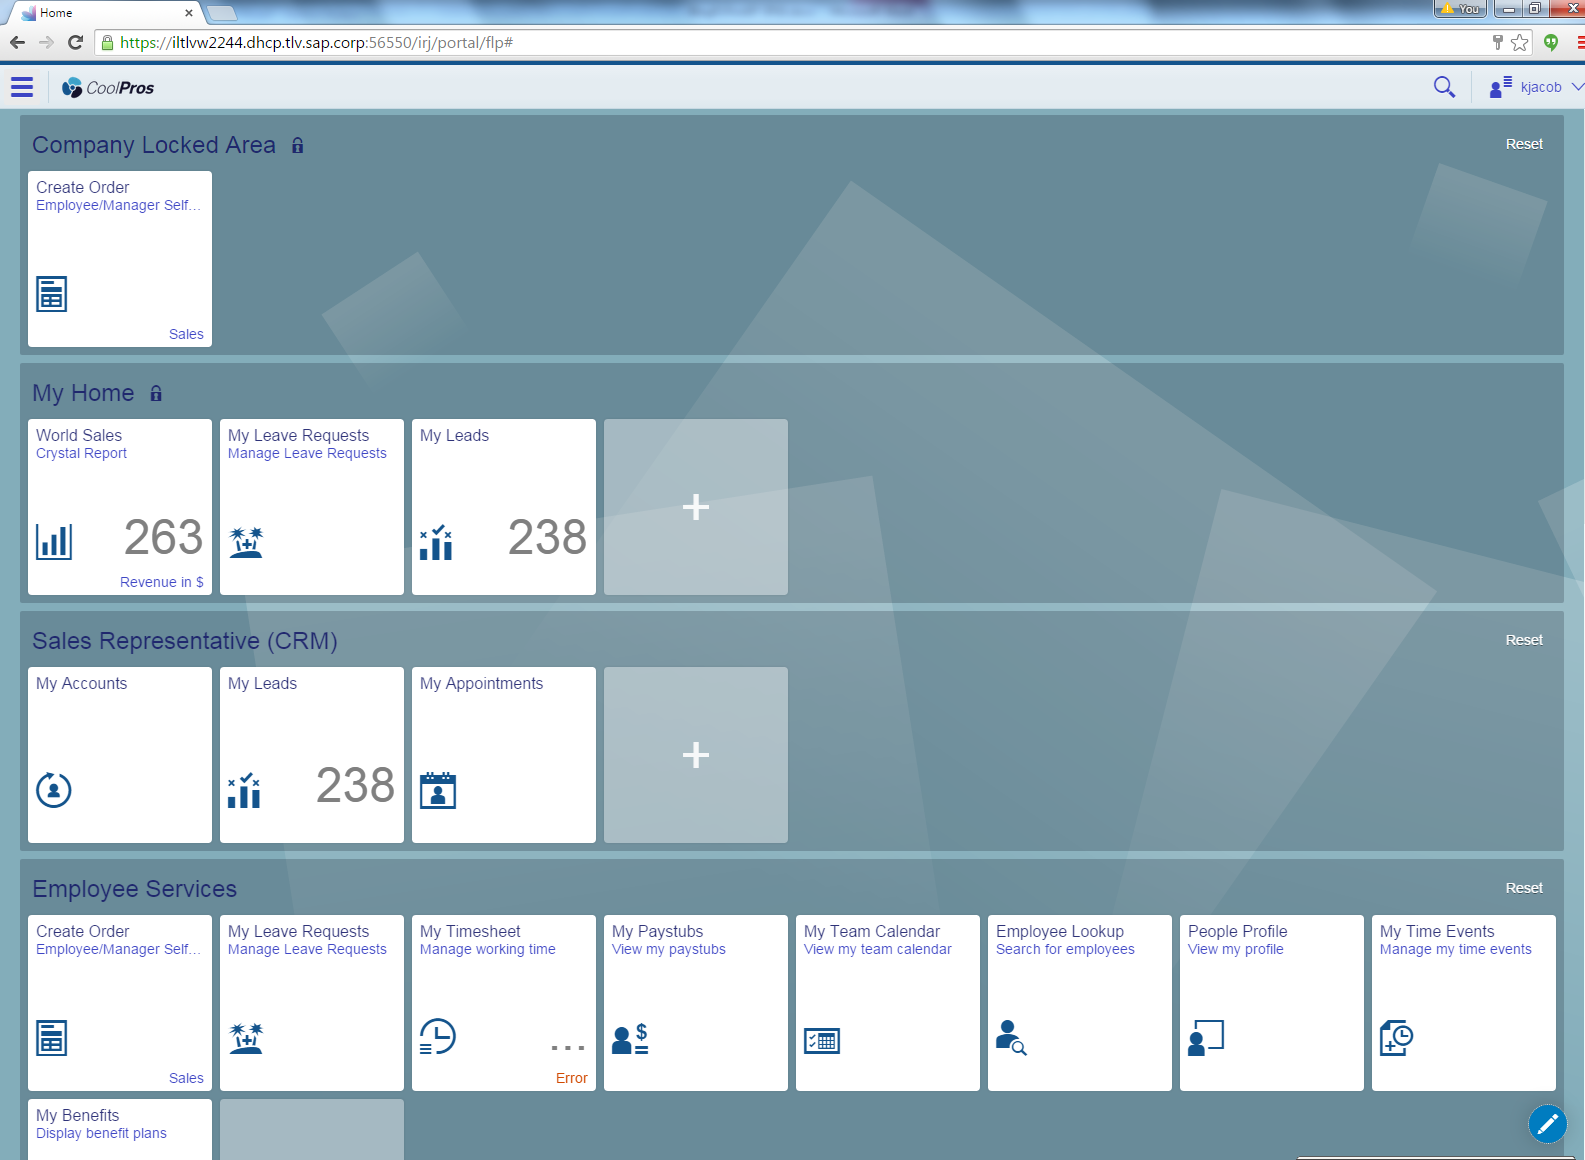Reset the Employee Services group
The width and height of the screenshot is (1585, 1160).
pyautogui.click(x=1524, y=888)
